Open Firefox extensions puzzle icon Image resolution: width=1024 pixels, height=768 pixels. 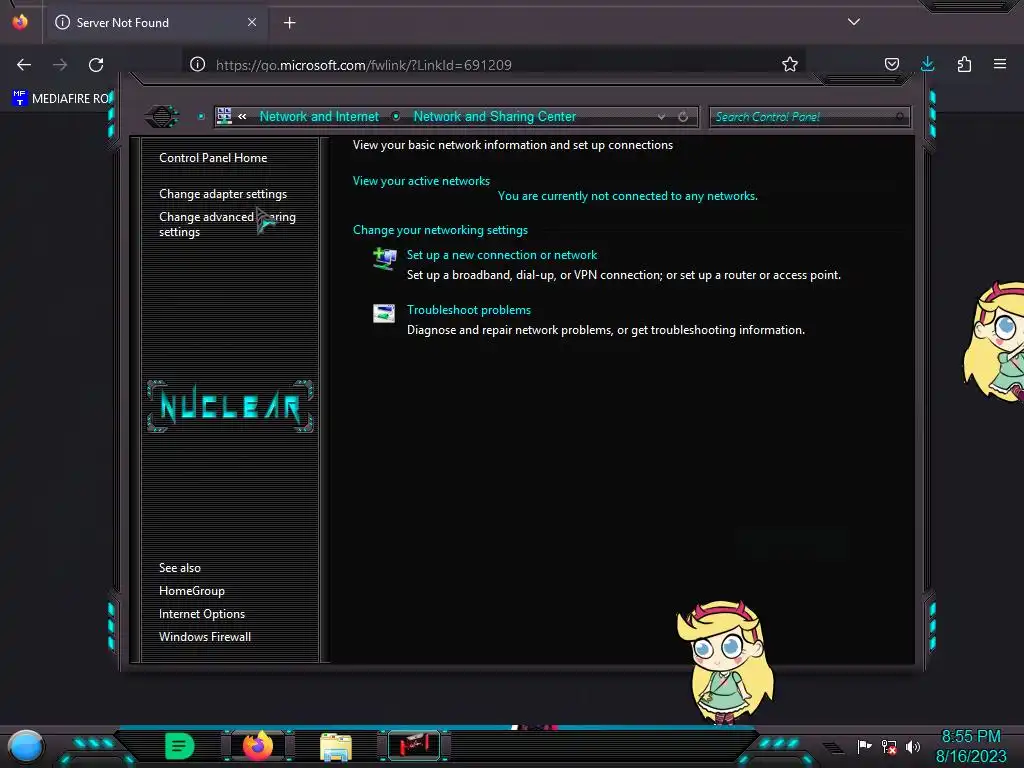pos(964,64)
